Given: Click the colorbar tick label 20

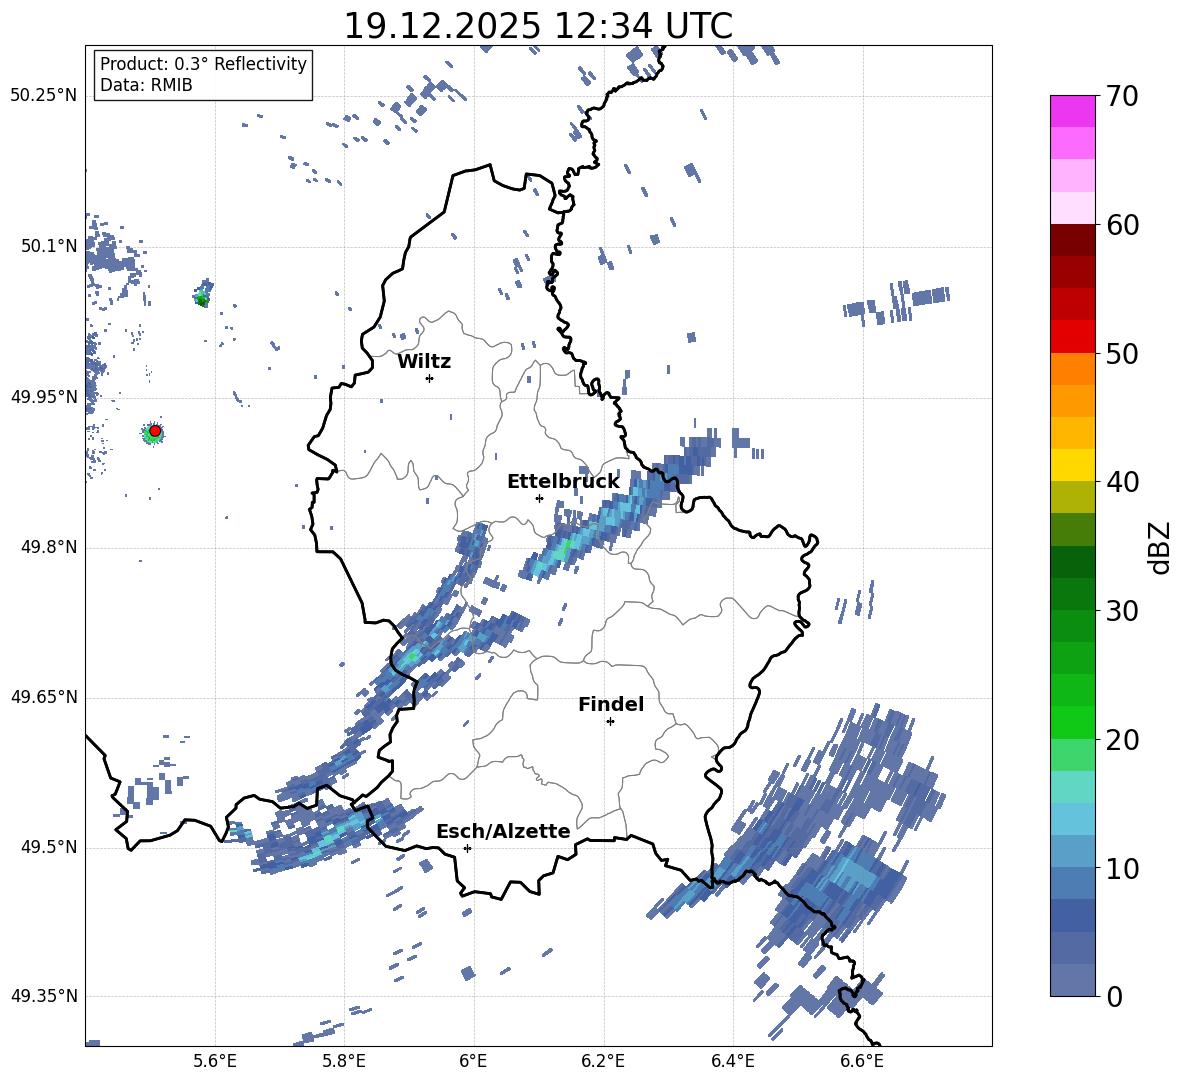Looking at the screenshot, I should coord(1122,739).
